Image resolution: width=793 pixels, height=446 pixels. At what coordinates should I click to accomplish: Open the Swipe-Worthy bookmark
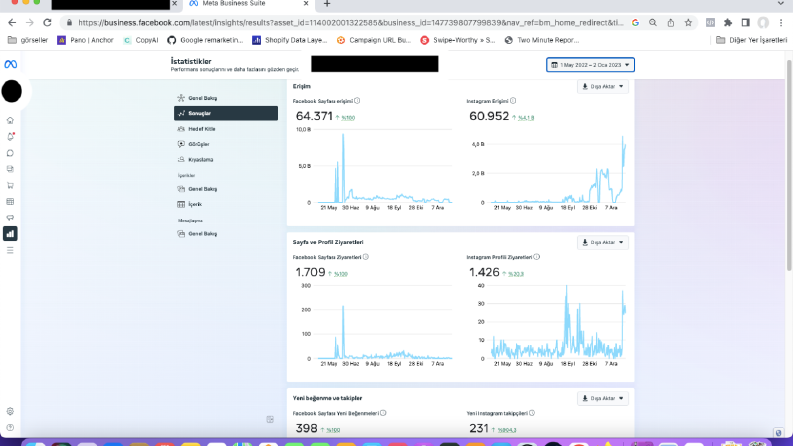point(458,40)
